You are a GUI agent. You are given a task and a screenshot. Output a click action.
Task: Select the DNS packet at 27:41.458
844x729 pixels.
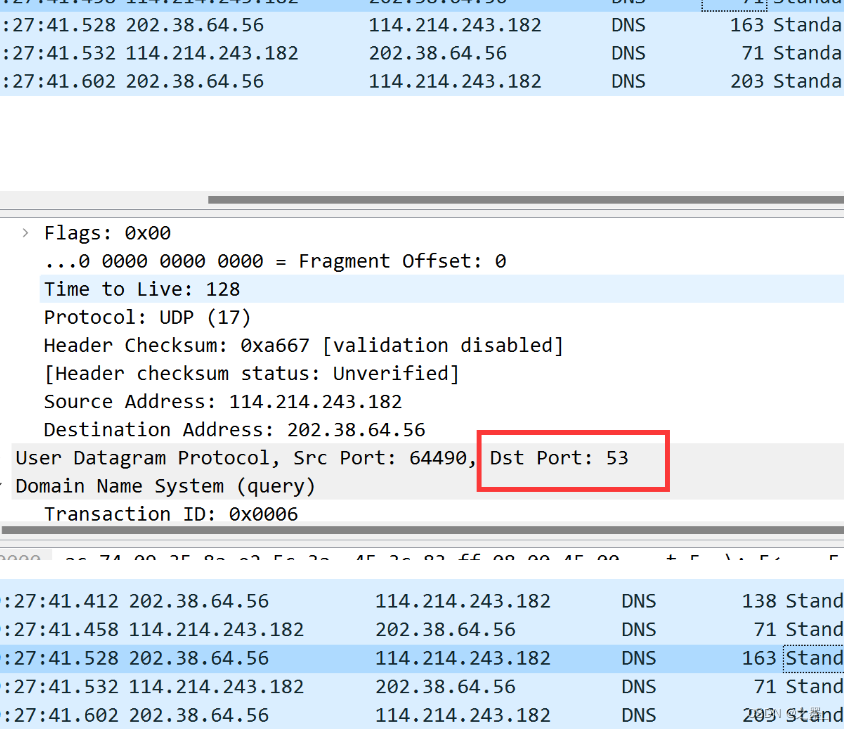(x=400, y=629)
